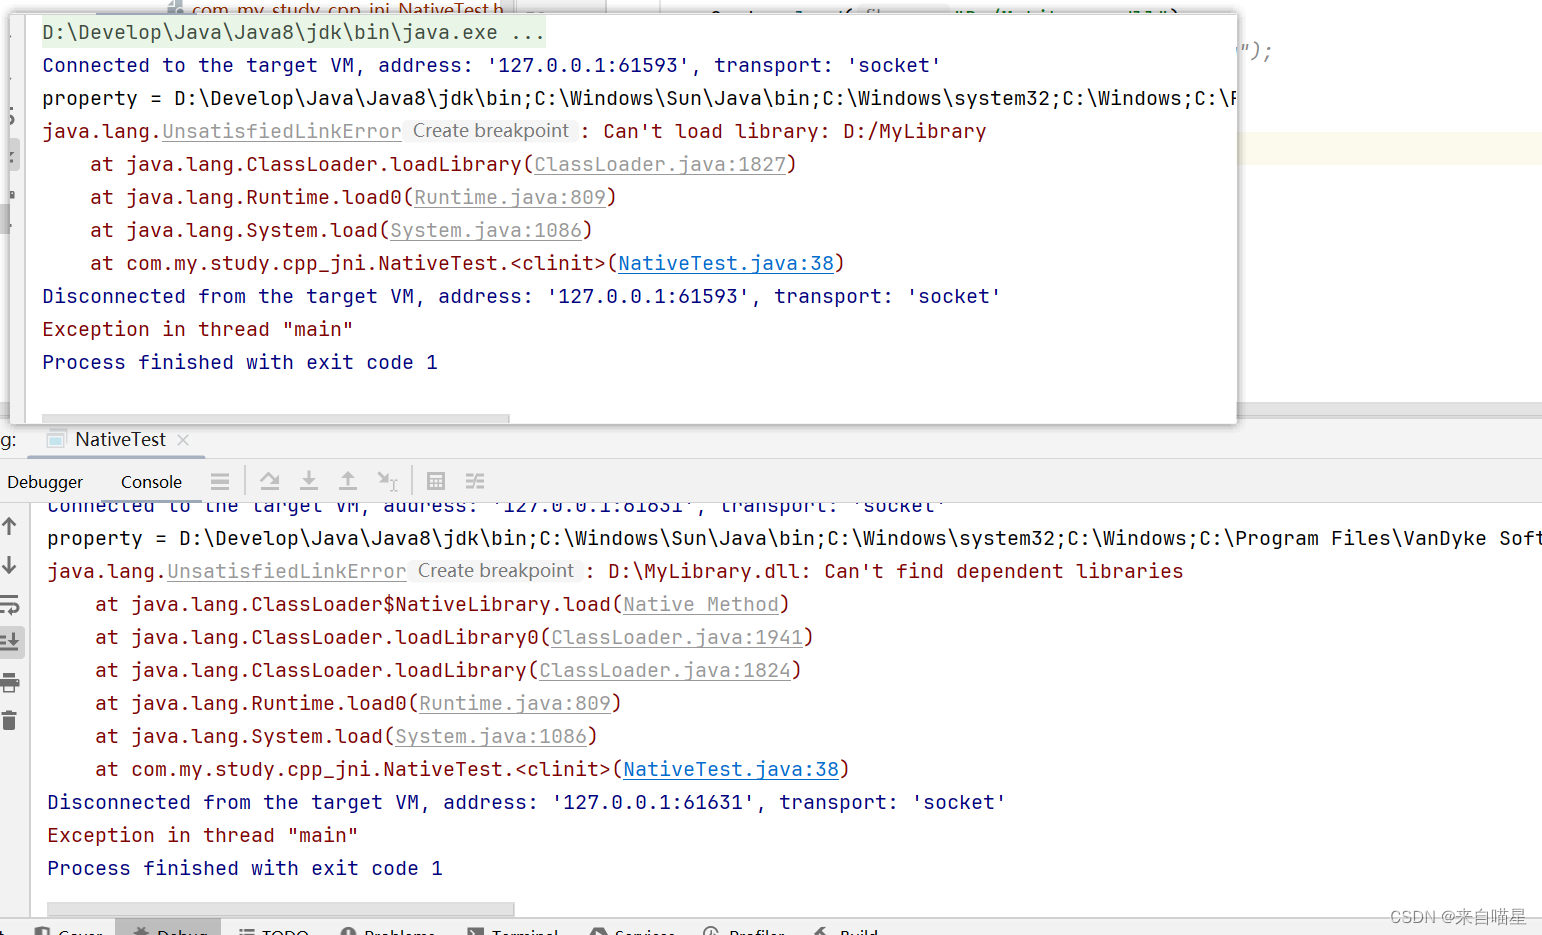Open System.java:1086 link above the 61593 Disconnected line
Screen dimensions: 1542x935
pos(486,231)
